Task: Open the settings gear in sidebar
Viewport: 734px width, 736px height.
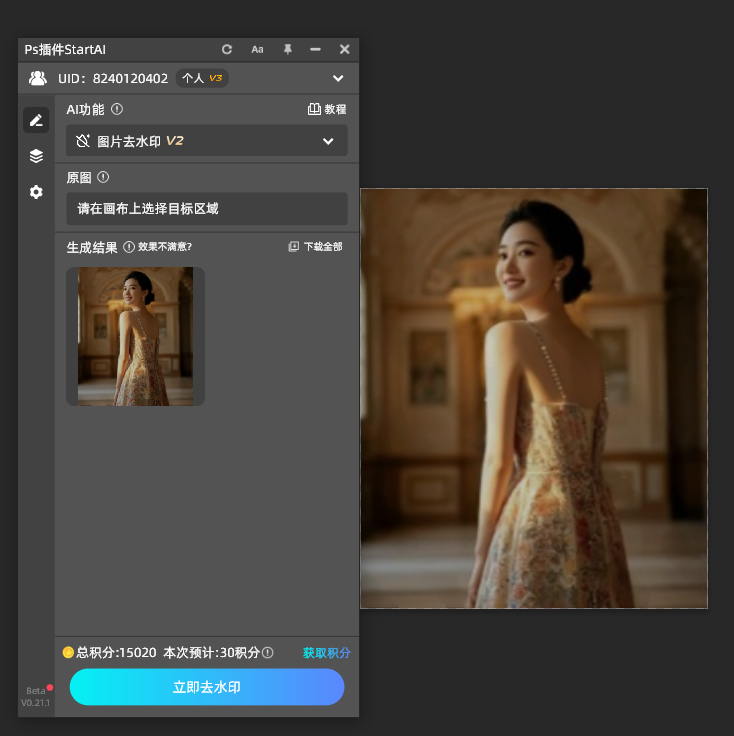Action: (36, 192)
